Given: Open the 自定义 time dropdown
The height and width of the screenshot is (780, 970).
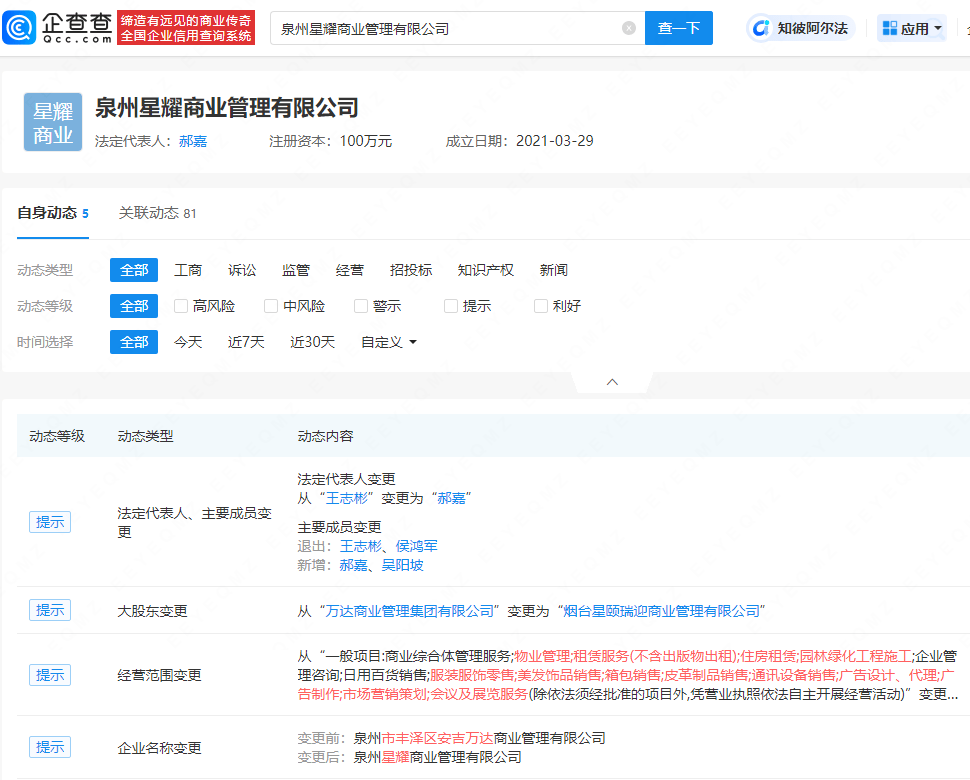Looking at the screenshot, I should (x=388, y=342).
